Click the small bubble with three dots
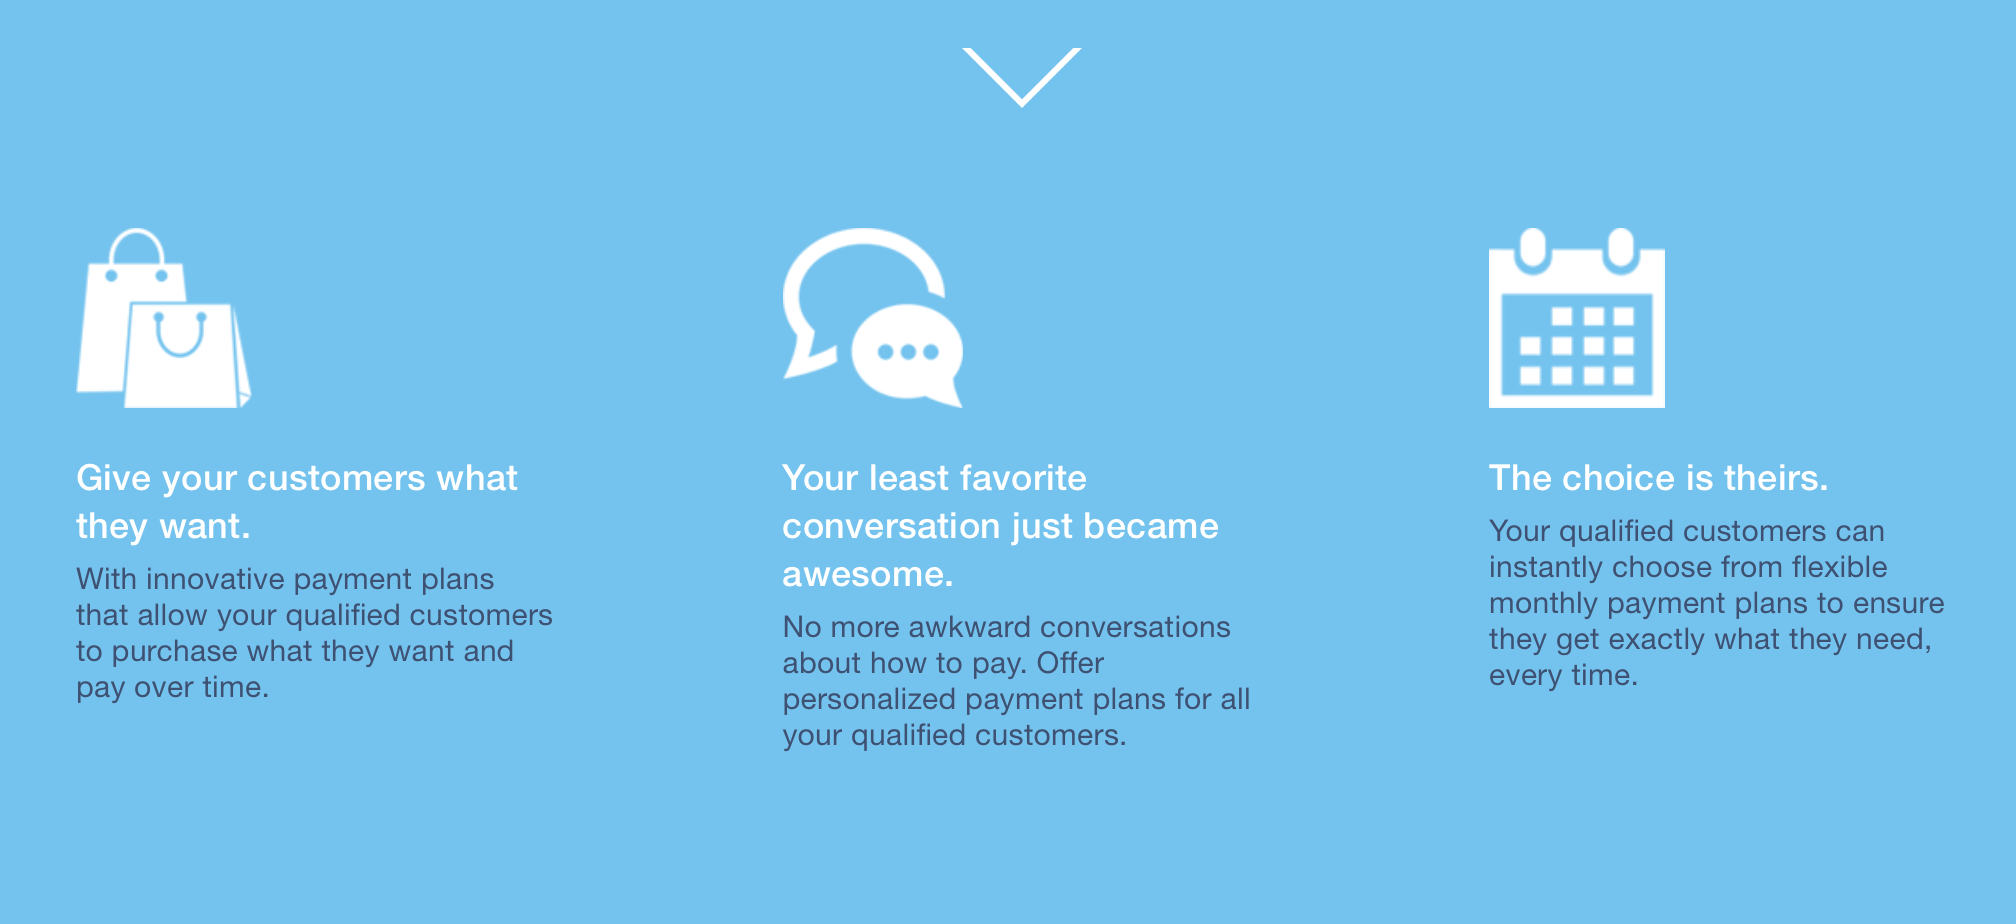The height and width of the screenshot is (924, 2016). [x=907, y=355]
